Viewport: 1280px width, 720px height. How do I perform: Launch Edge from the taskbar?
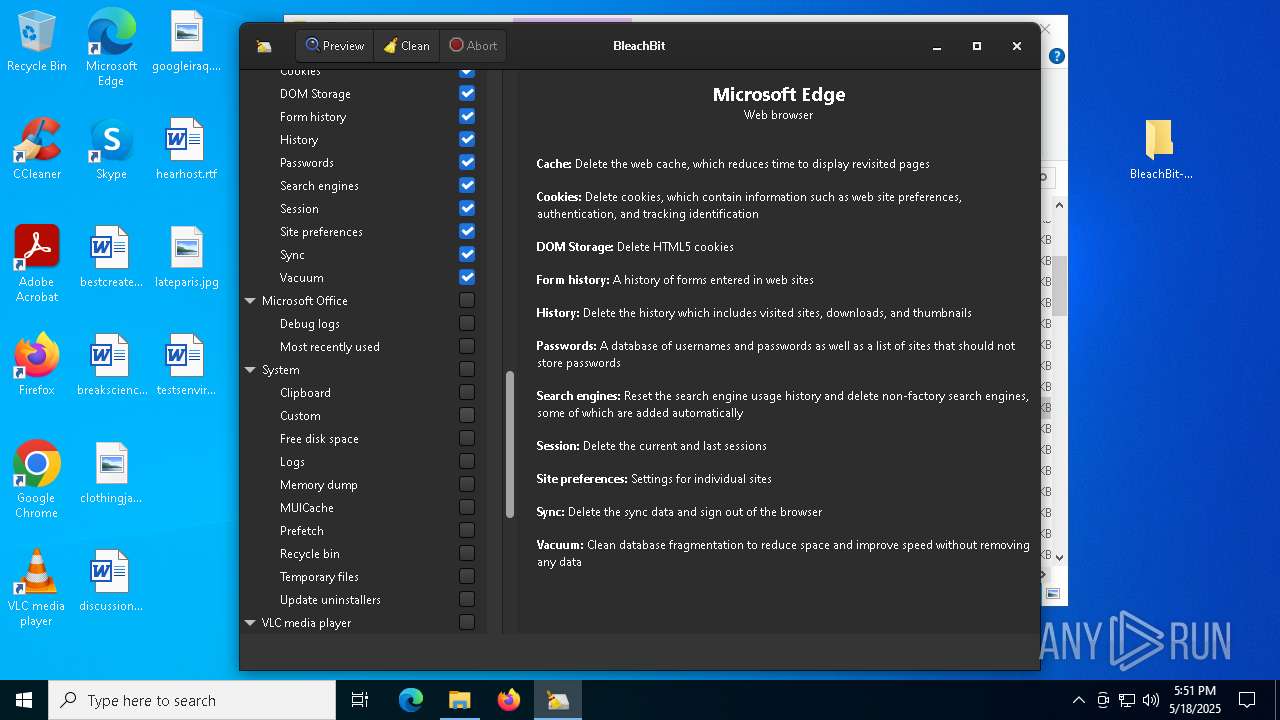click(411, 700)
